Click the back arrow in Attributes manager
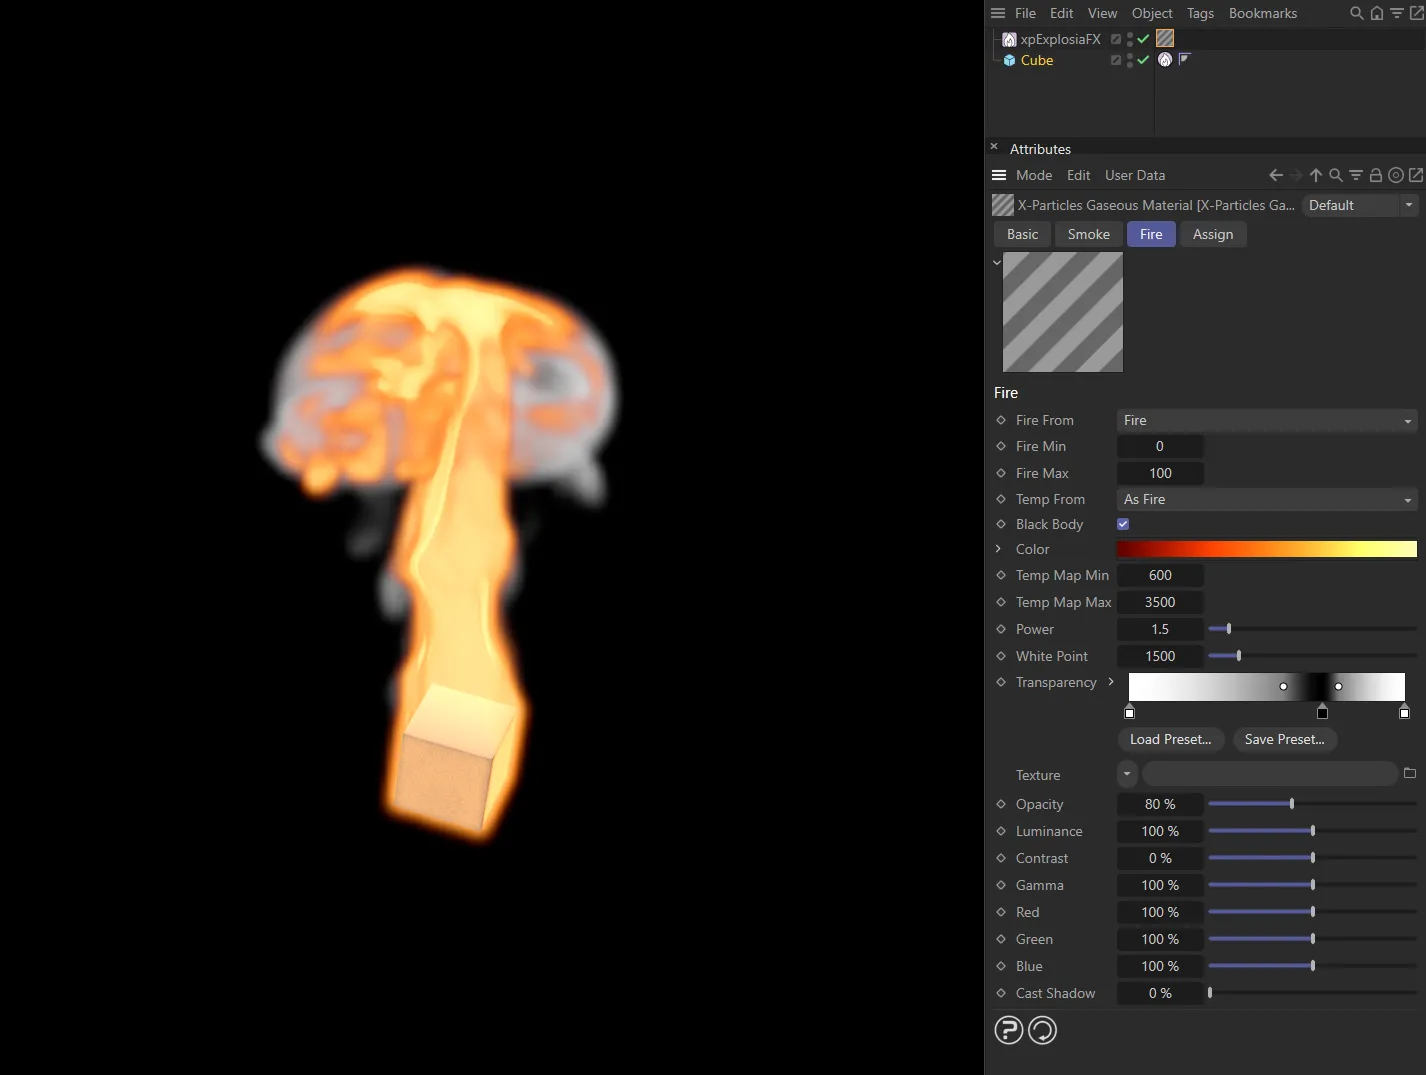The width and height of the screenshot is (1426, 1075). tap(1276, 175)
